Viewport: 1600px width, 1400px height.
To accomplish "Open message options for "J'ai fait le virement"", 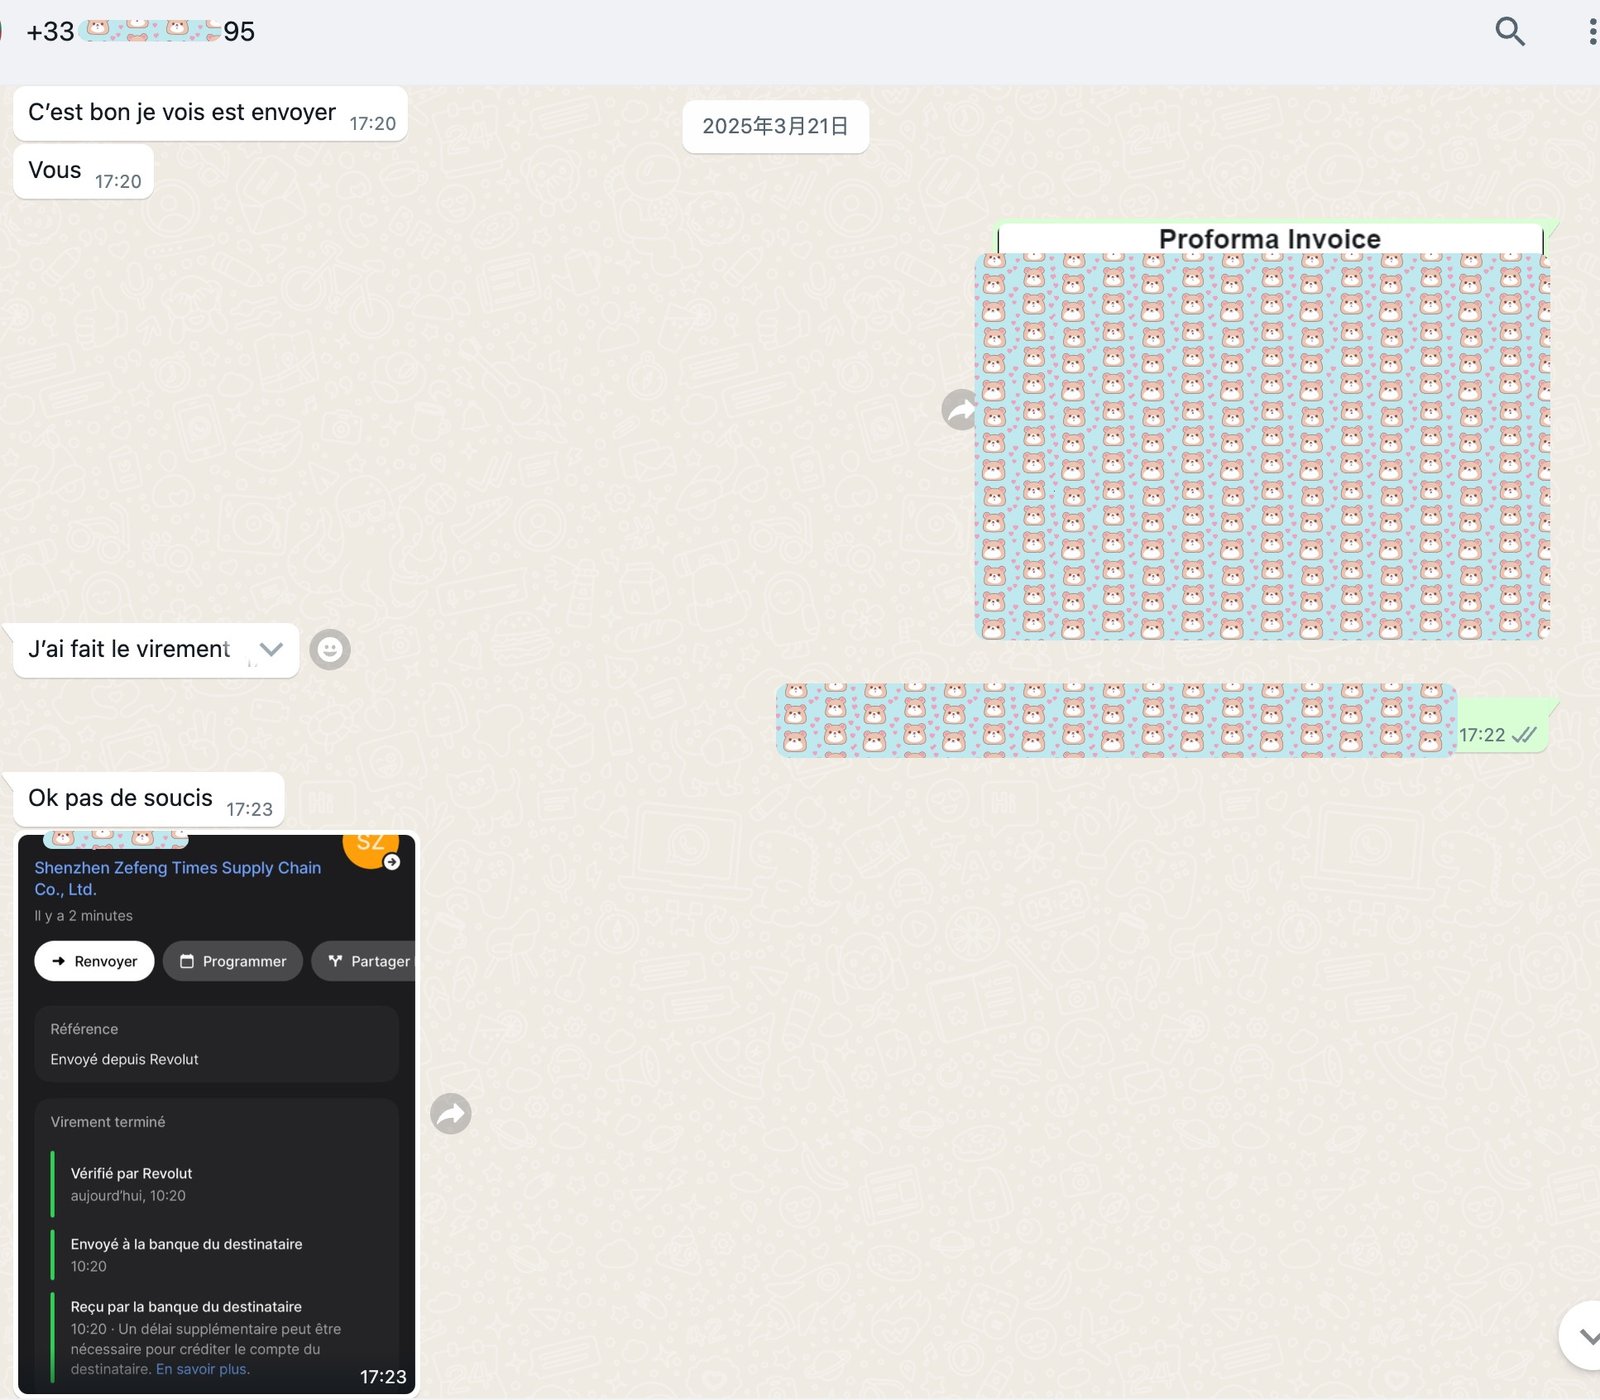I will click(271, 649).
